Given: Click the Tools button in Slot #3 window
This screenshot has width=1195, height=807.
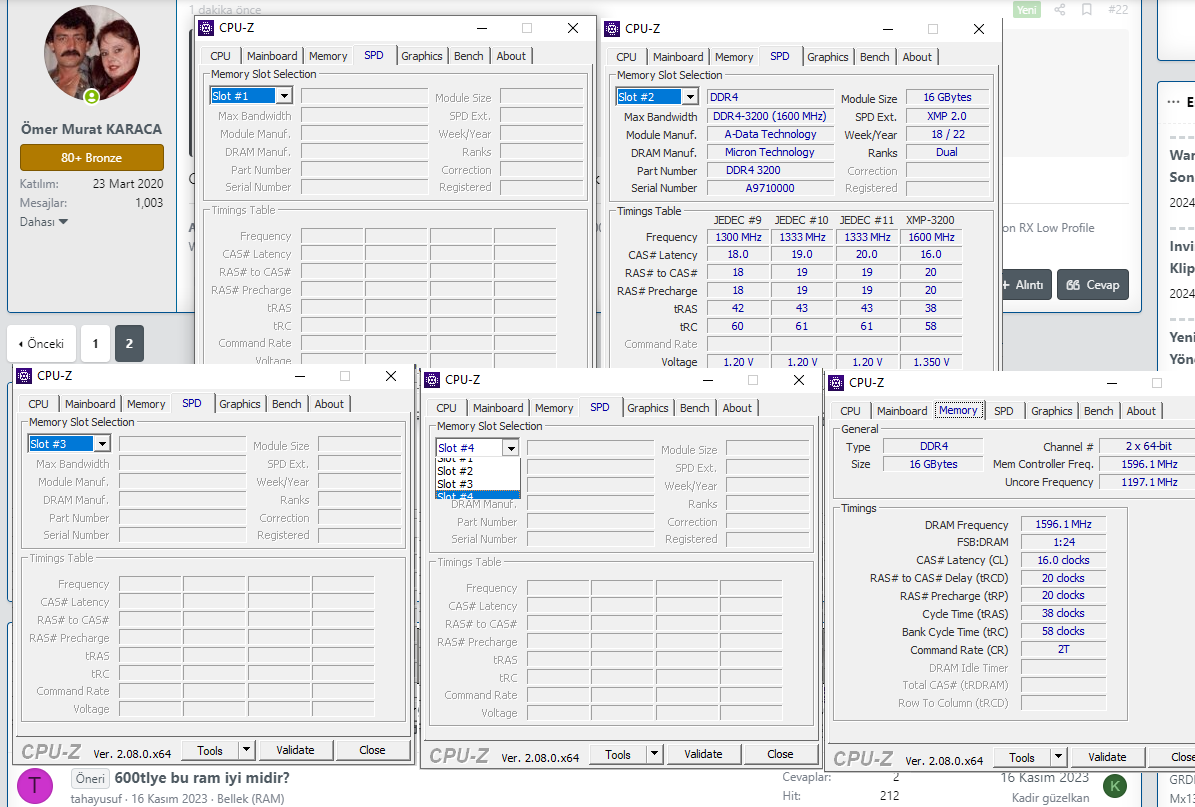Looking at the screenshot, I should [x=210, y=750].
